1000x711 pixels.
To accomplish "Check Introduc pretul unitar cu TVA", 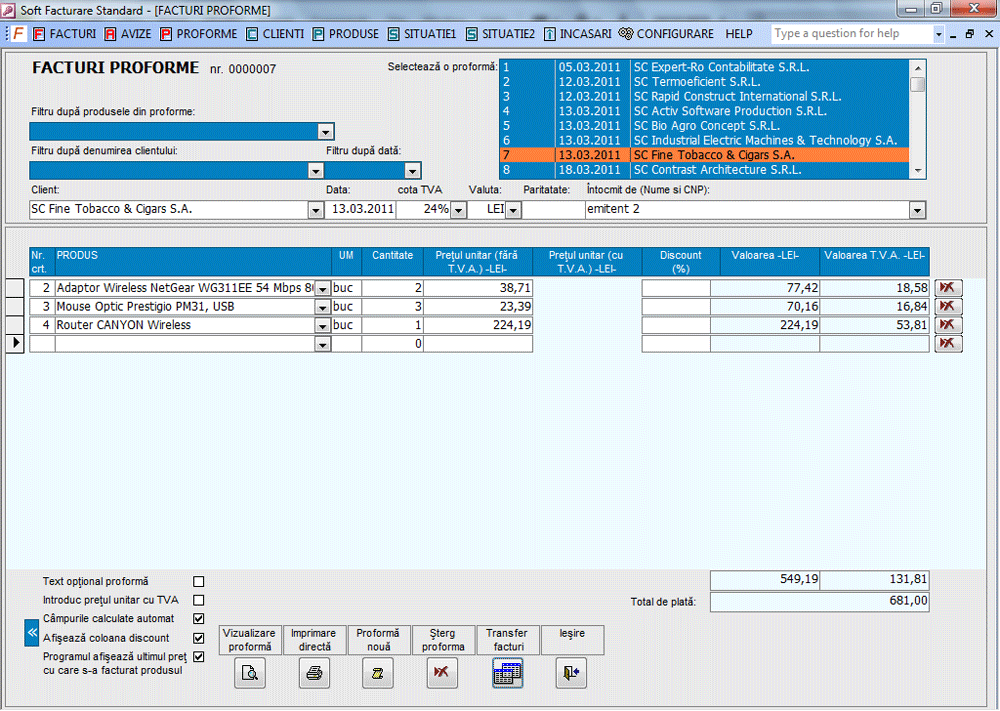I will [199, 601].
